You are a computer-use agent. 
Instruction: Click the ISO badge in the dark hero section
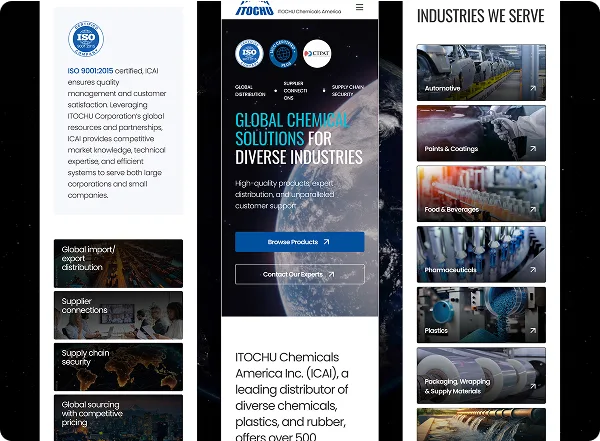pyautogui.click(x=249, y=53)
